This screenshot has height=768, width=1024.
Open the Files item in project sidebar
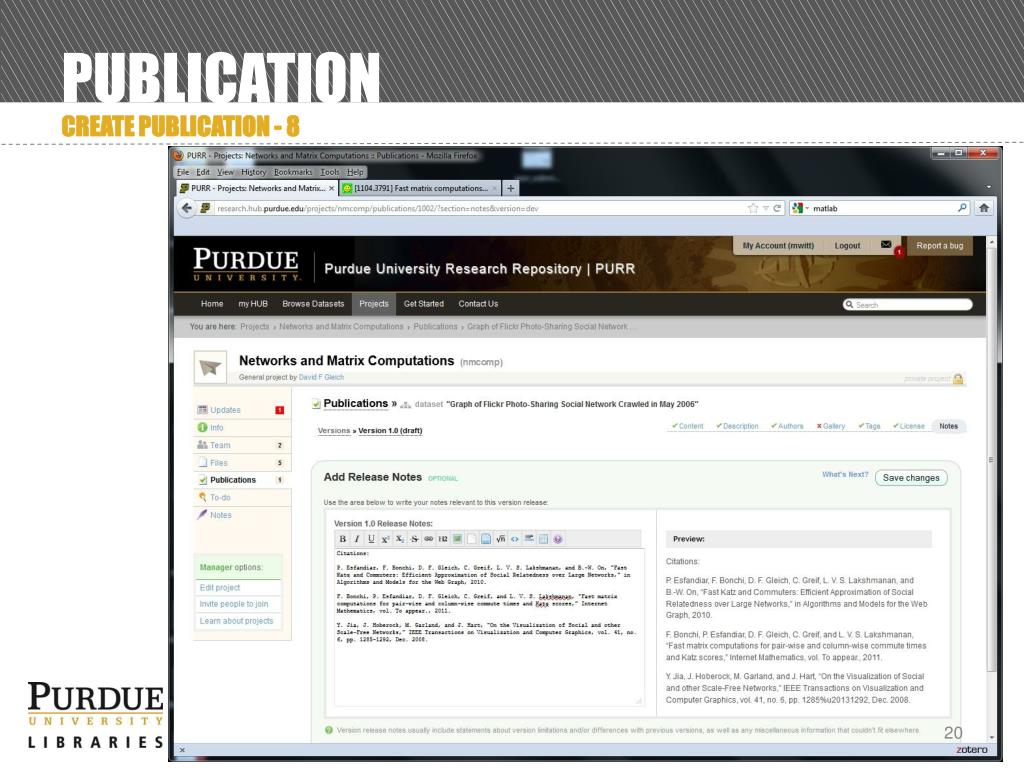click(242, 463)
